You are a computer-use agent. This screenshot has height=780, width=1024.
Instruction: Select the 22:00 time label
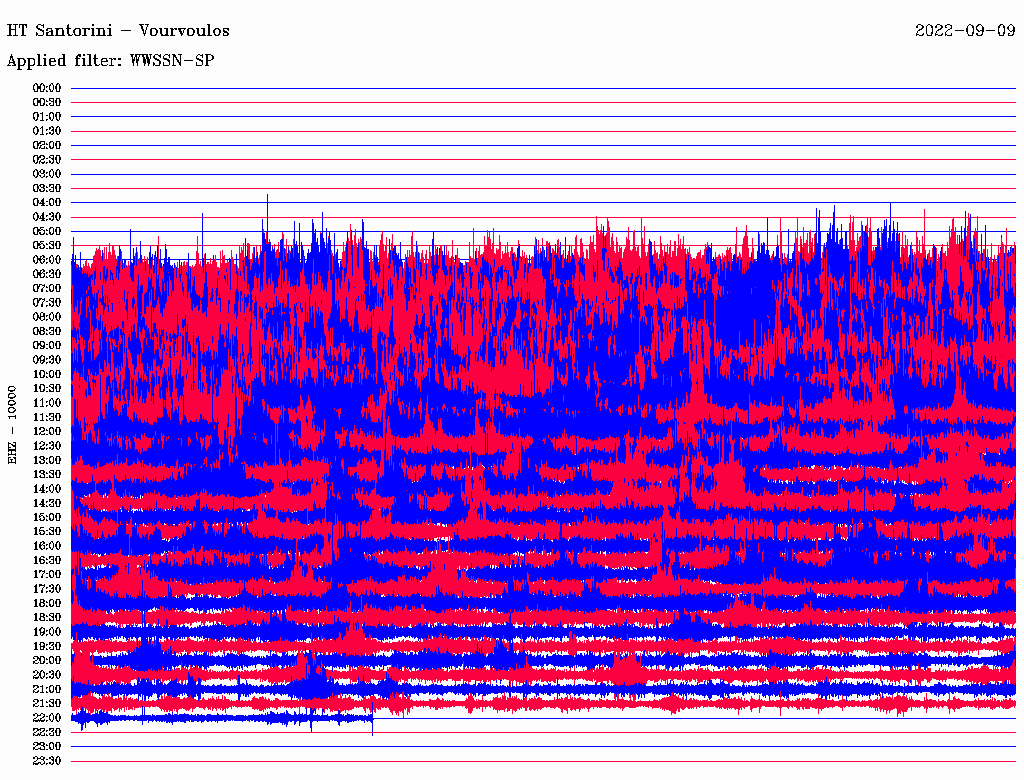pos(47,718)
